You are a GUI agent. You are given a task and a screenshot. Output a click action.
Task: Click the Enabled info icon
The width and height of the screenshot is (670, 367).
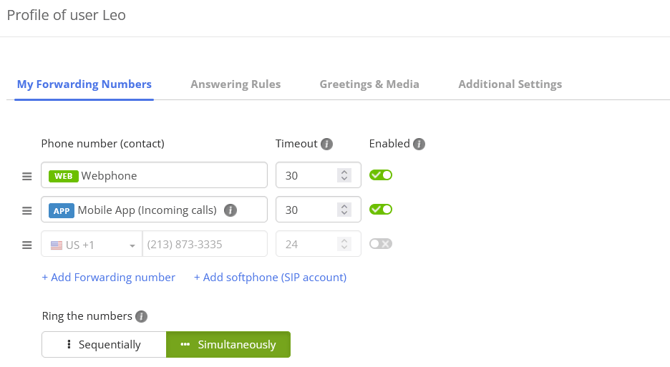419,144
